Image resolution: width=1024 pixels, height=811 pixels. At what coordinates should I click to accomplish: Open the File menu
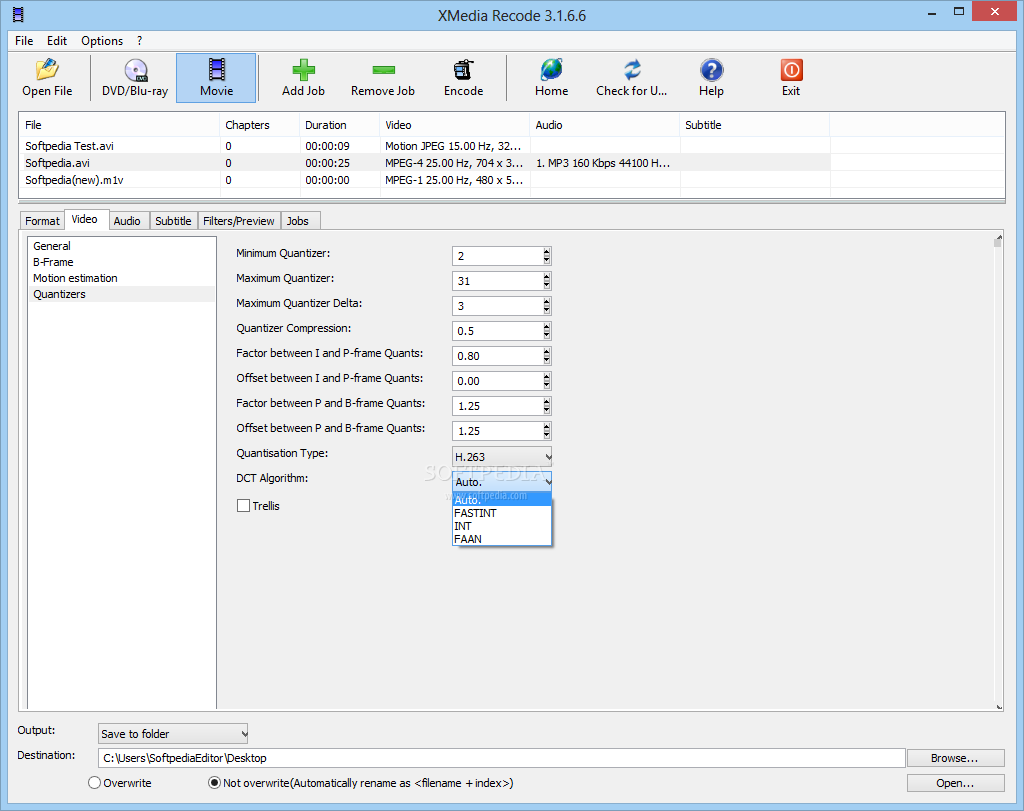pos(24,40)
